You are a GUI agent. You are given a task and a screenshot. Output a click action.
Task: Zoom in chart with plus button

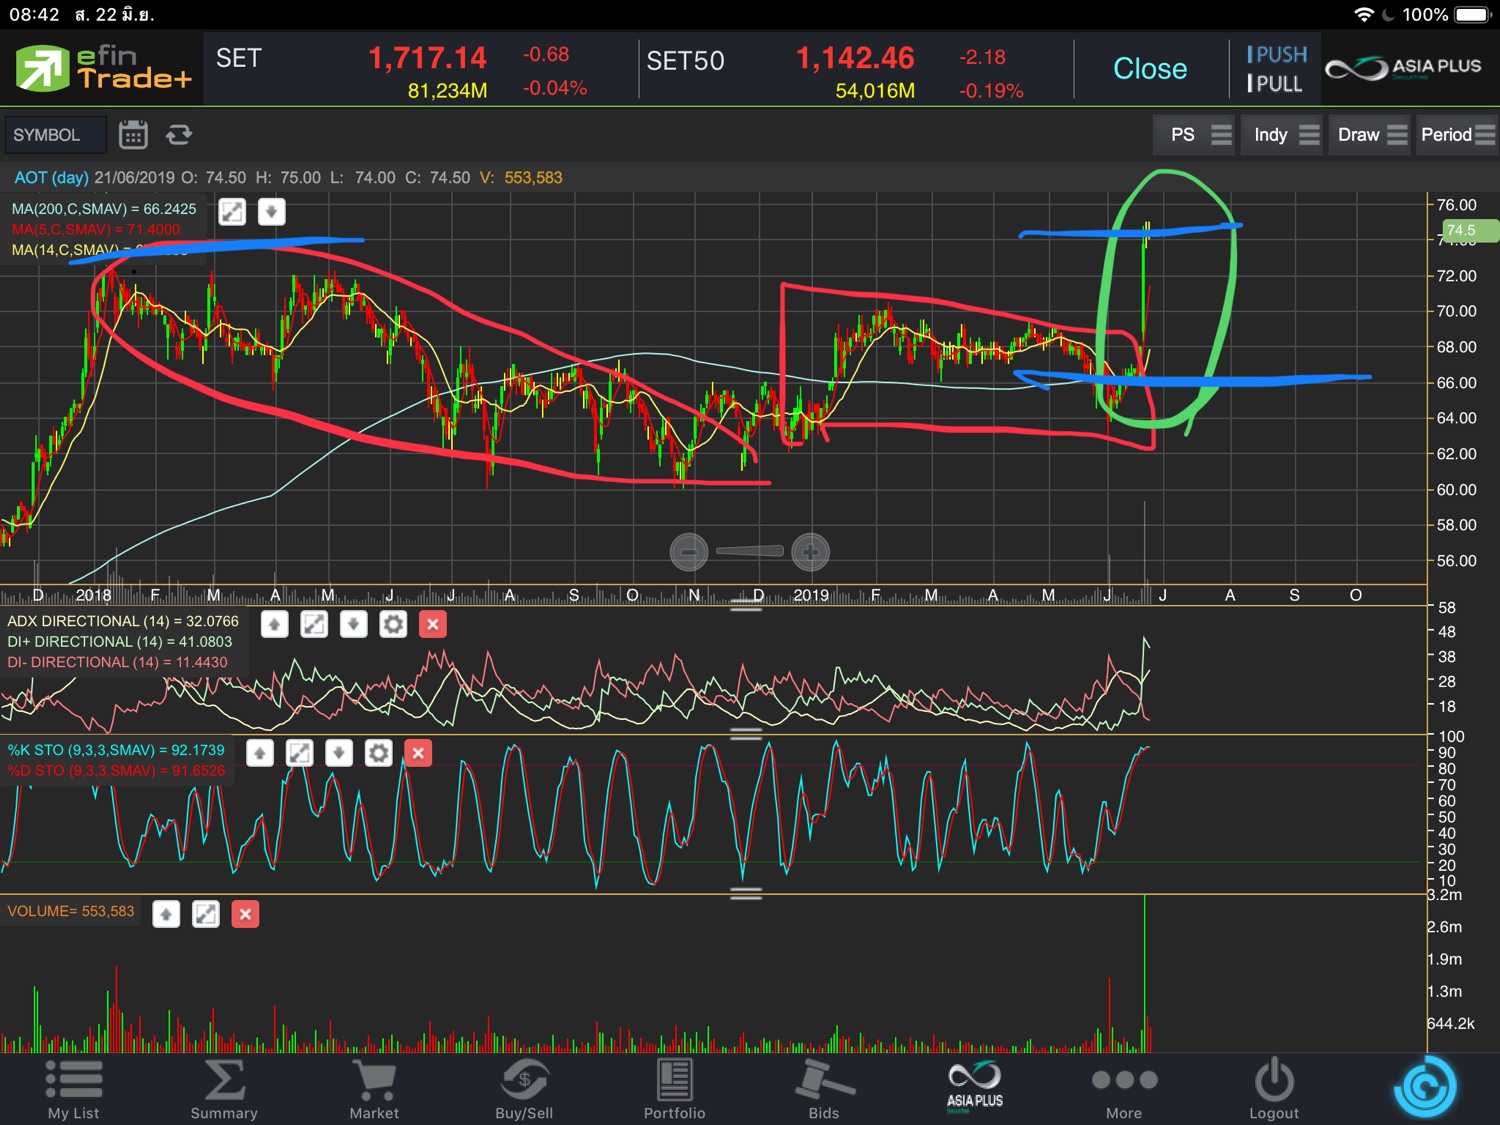[x=810, y=551]
